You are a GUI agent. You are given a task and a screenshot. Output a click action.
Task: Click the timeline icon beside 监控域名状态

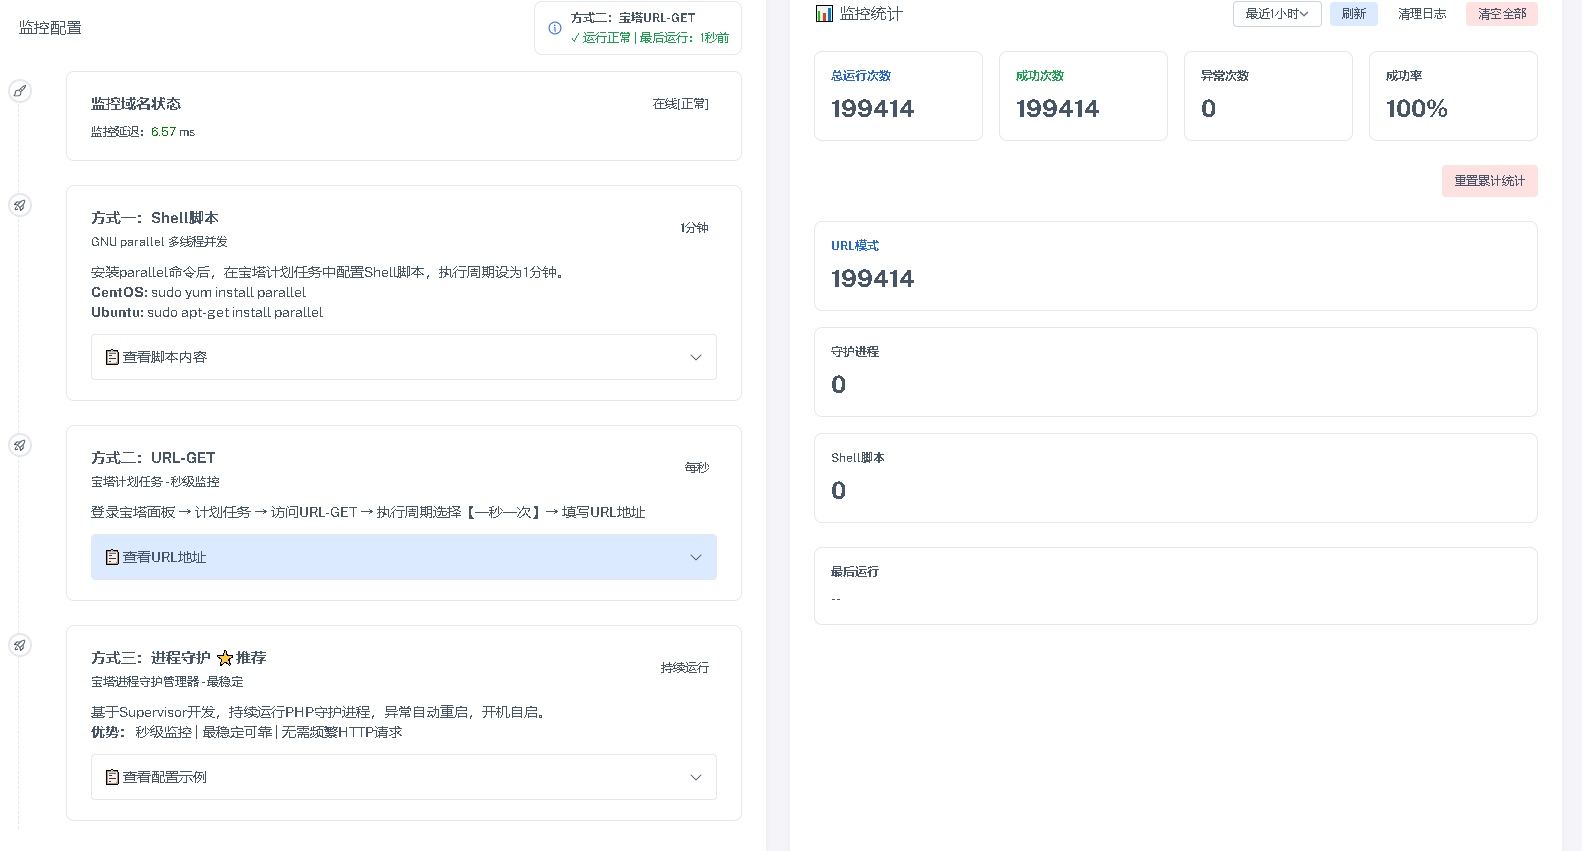(x=19, y=91)
